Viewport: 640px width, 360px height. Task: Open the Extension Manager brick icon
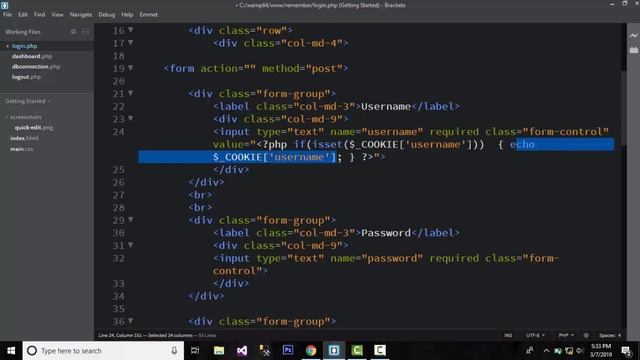pyautogui.click(x=633, y=50)
